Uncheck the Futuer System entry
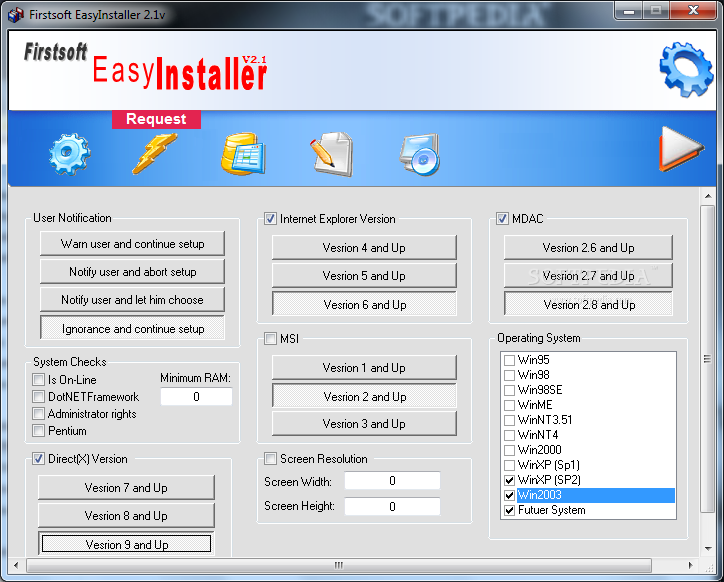Viewport: 724px width, 582px height. [x=509, y=510]
